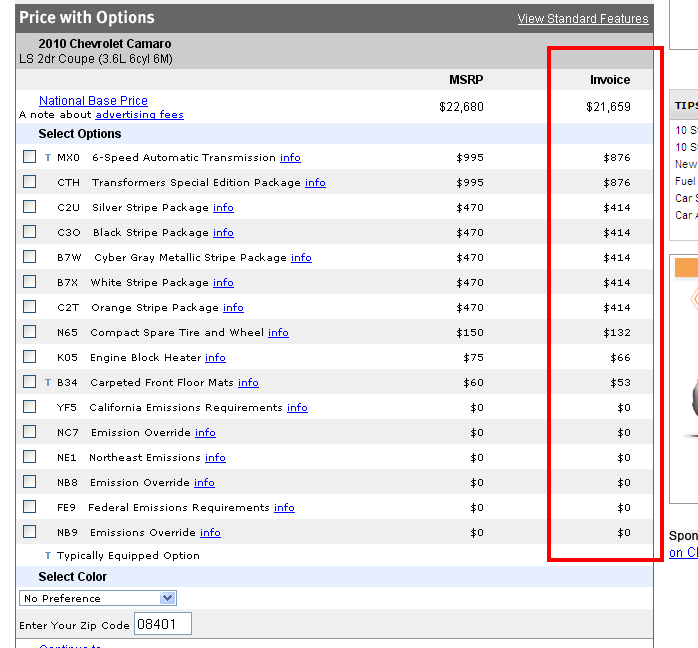
Task: Select the Compact Spare Tire checkbox
Action: (x=30, y=332)
